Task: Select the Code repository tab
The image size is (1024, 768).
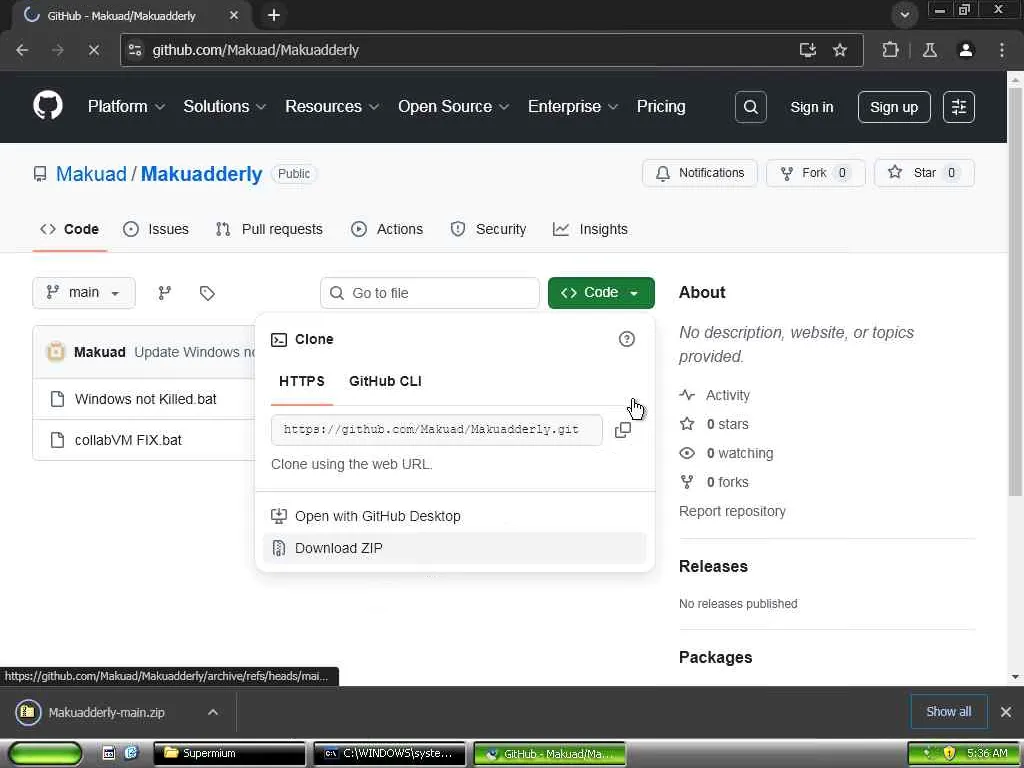Action: [69, 229]
